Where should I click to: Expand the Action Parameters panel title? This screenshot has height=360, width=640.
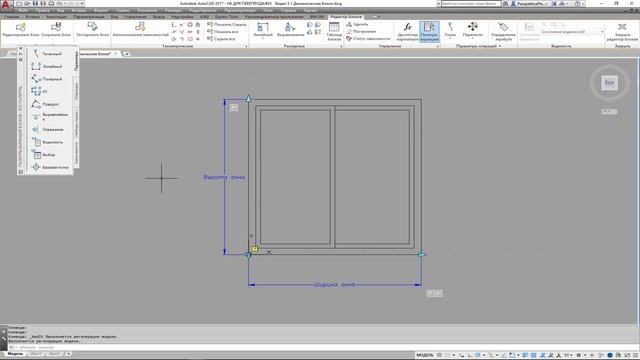click(478, 46)
